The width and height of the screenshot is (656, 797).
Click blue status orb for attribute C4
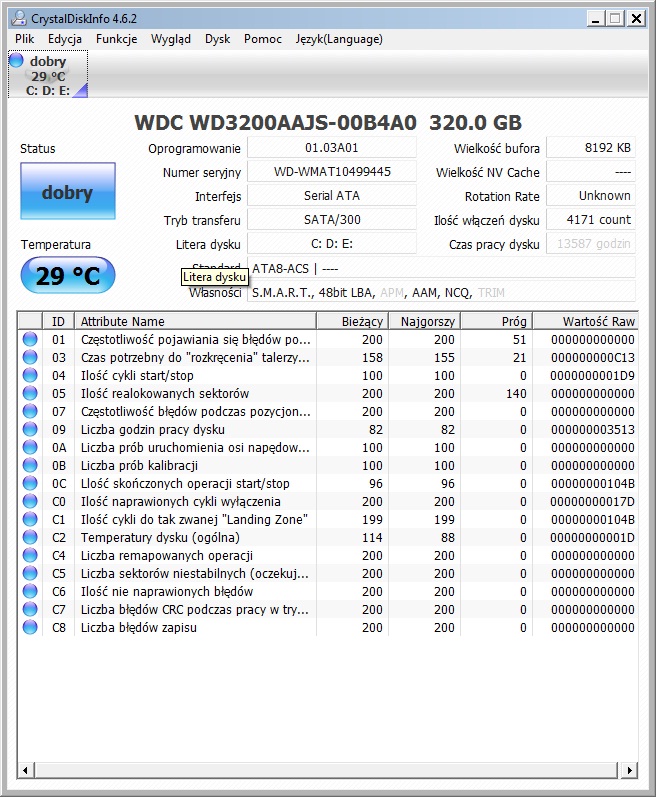pos(30,555)
